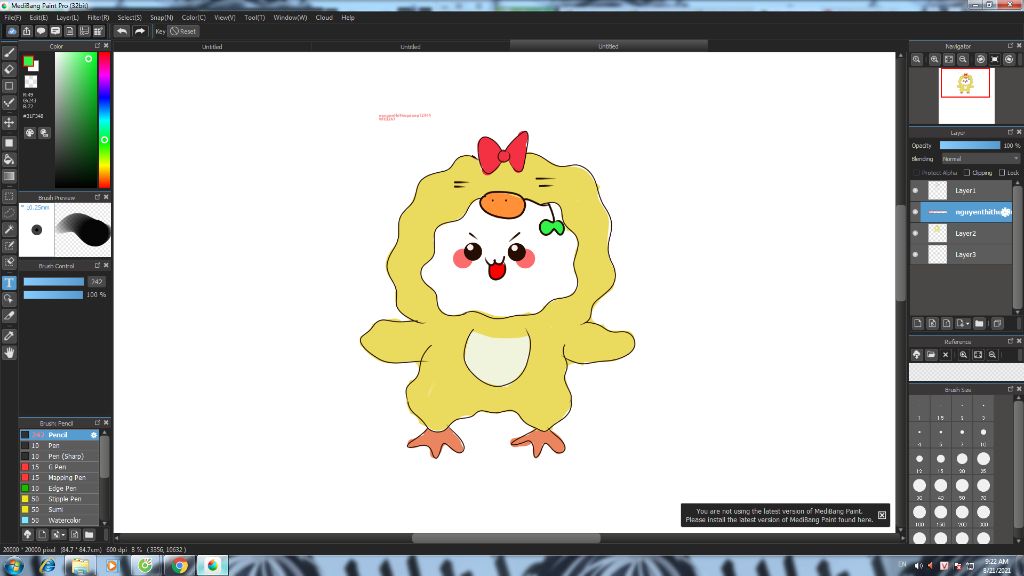Select the Gradient tool
Image resolution: width=1024 pixels, height=576 pixels.
(9, 176)
